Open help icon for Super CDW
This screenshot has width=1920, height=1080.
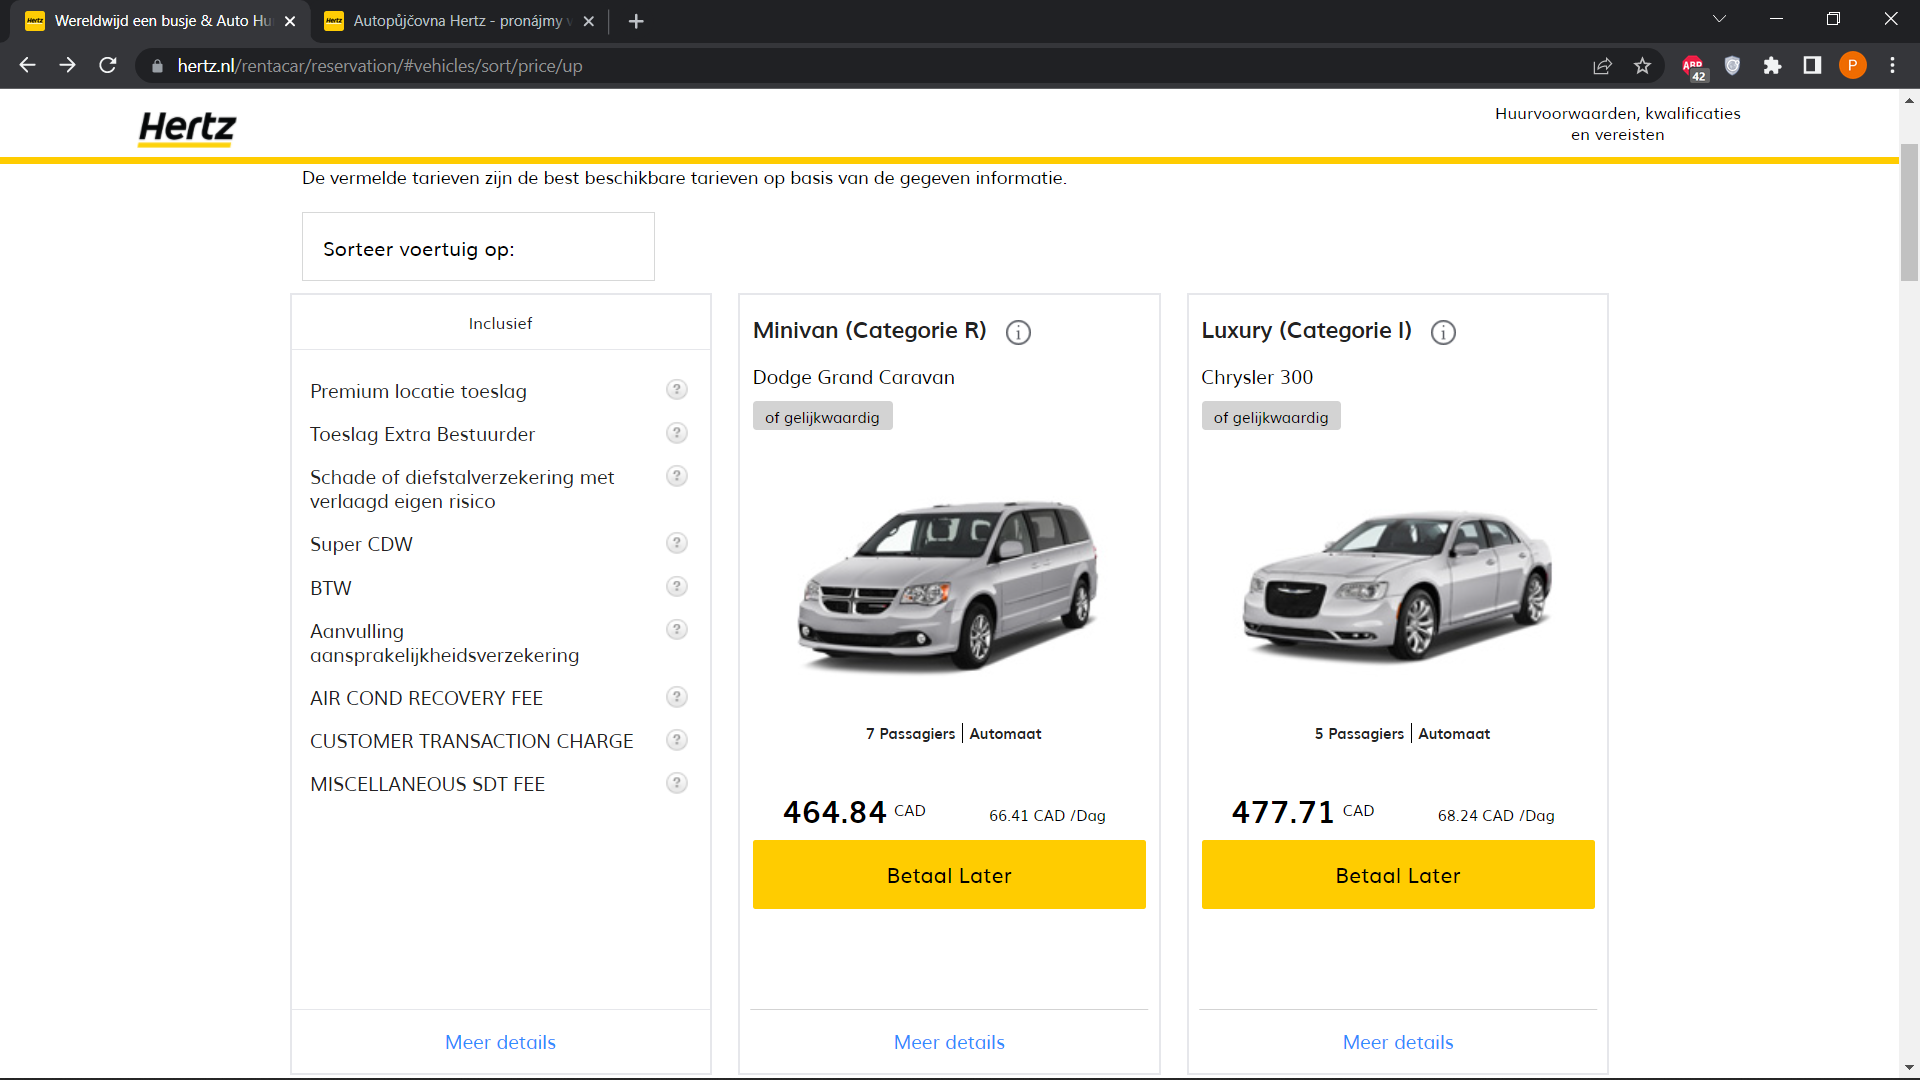pos(677,543)
